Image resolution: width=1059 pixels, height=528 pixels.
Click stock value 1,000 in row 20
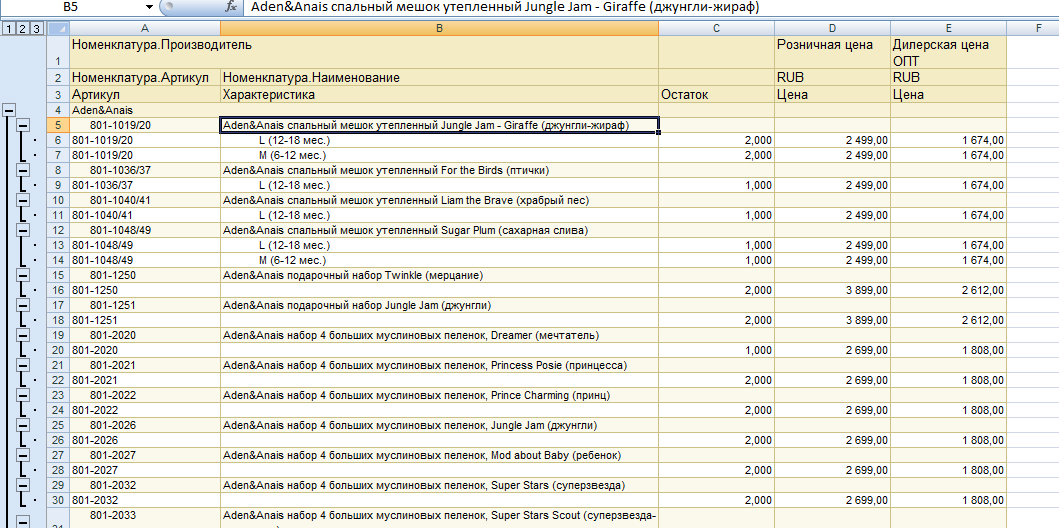pos(716,350)
